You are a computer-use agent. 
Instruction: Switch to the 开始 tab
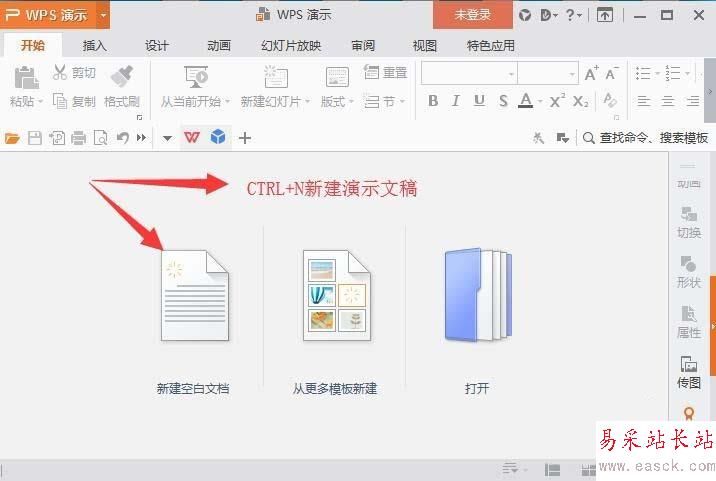[32, 46]
